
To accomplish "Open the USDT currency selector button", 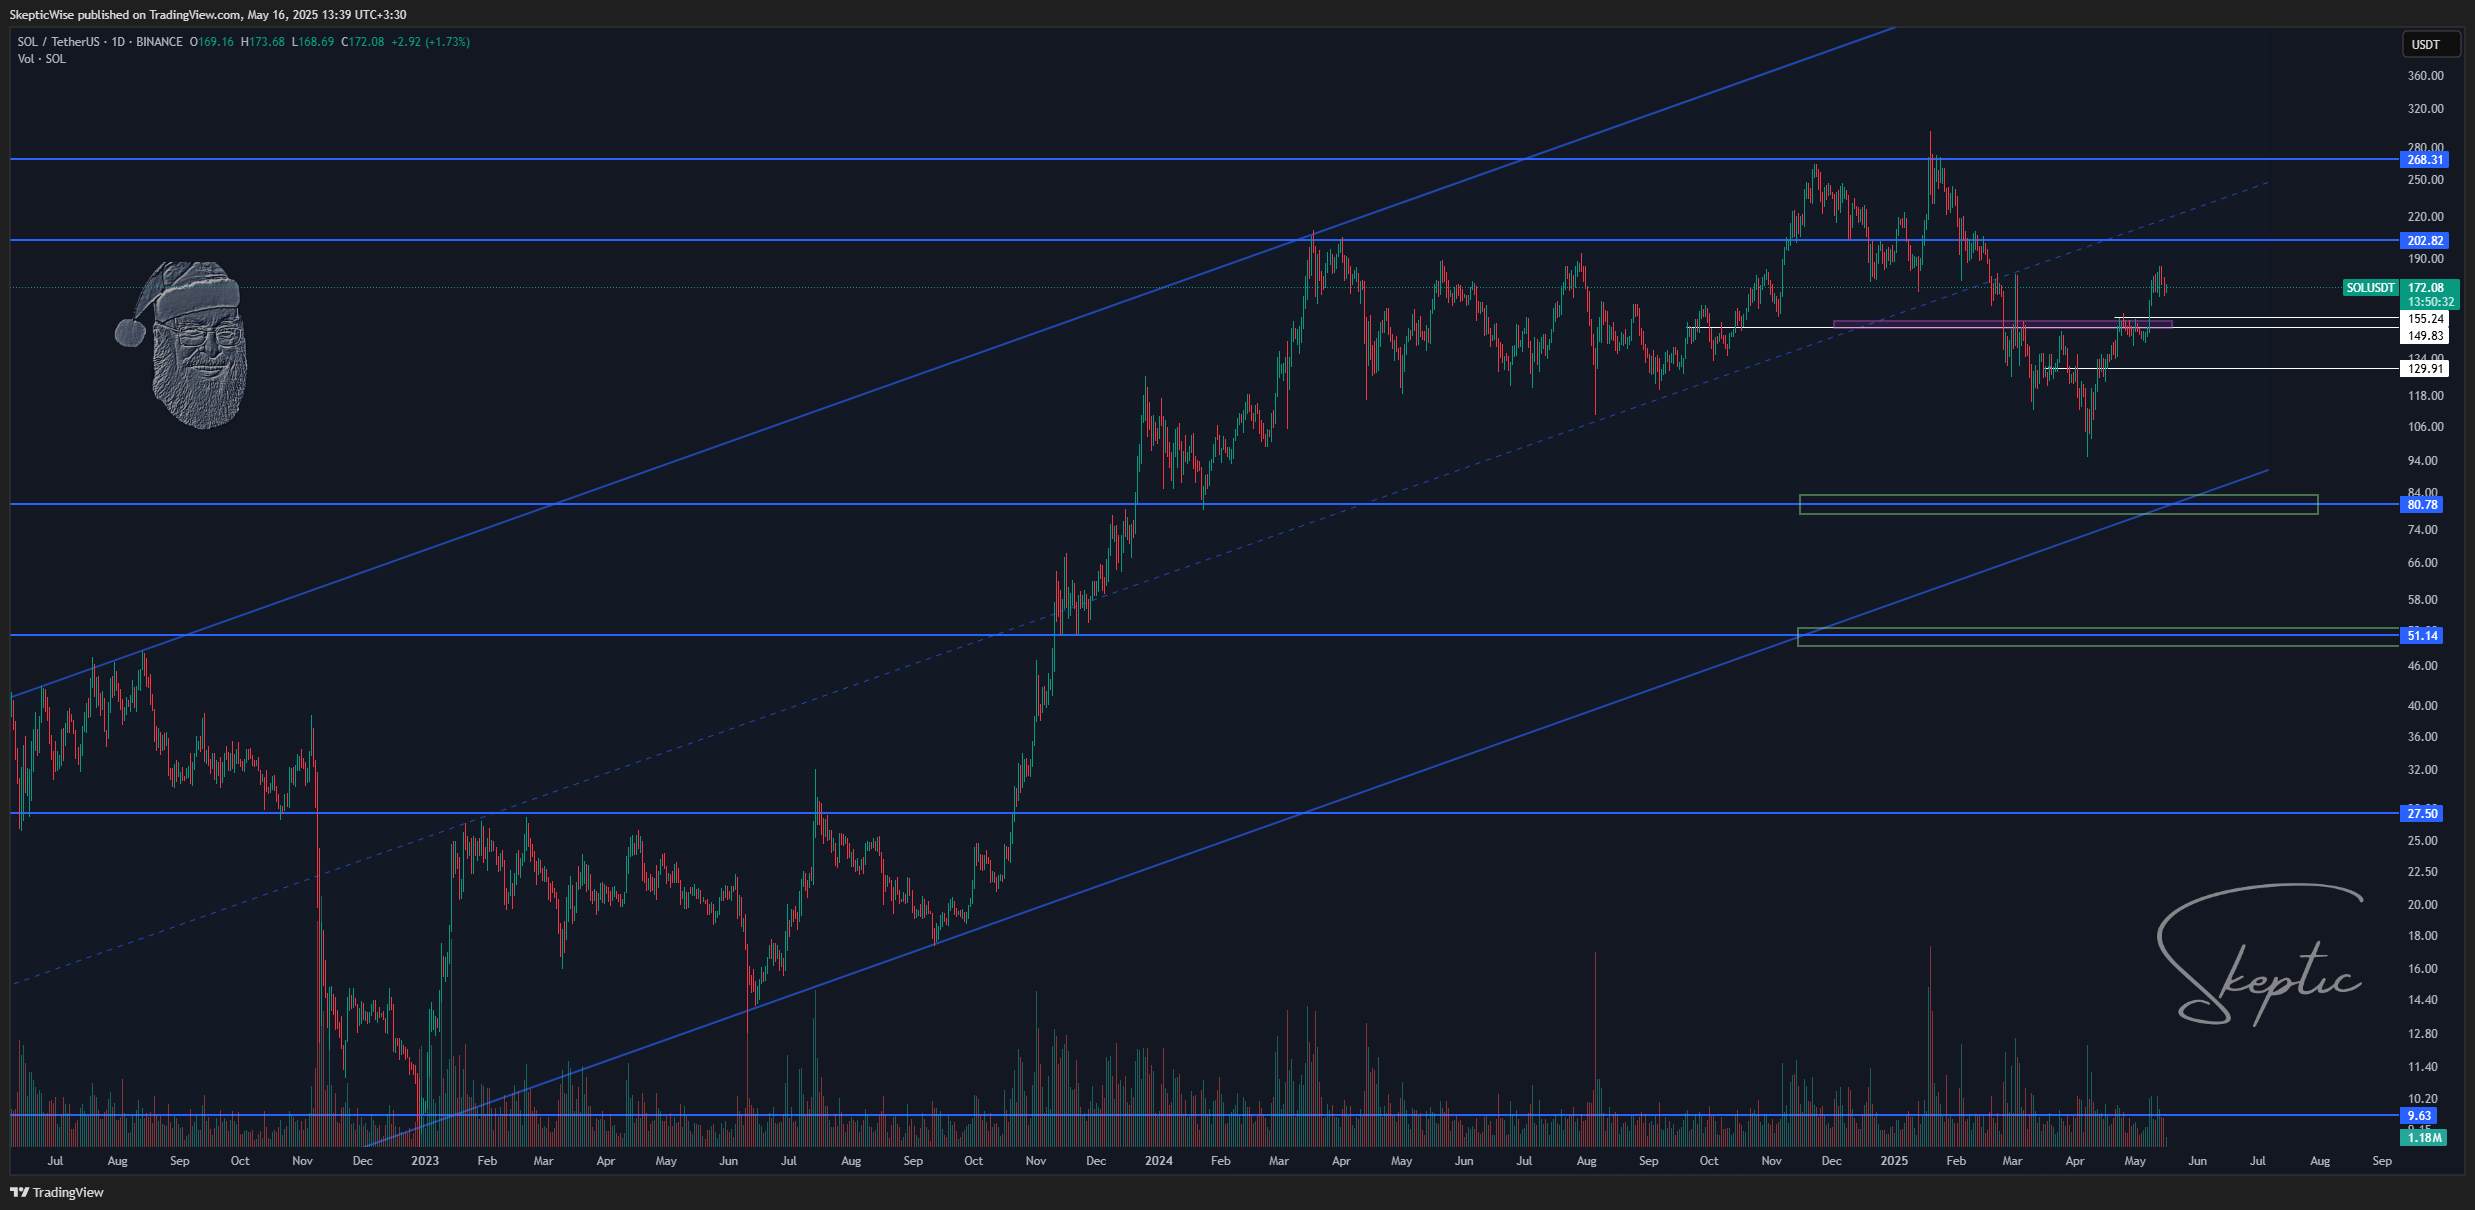I will pyautogui.click(x=2431, y=44).
